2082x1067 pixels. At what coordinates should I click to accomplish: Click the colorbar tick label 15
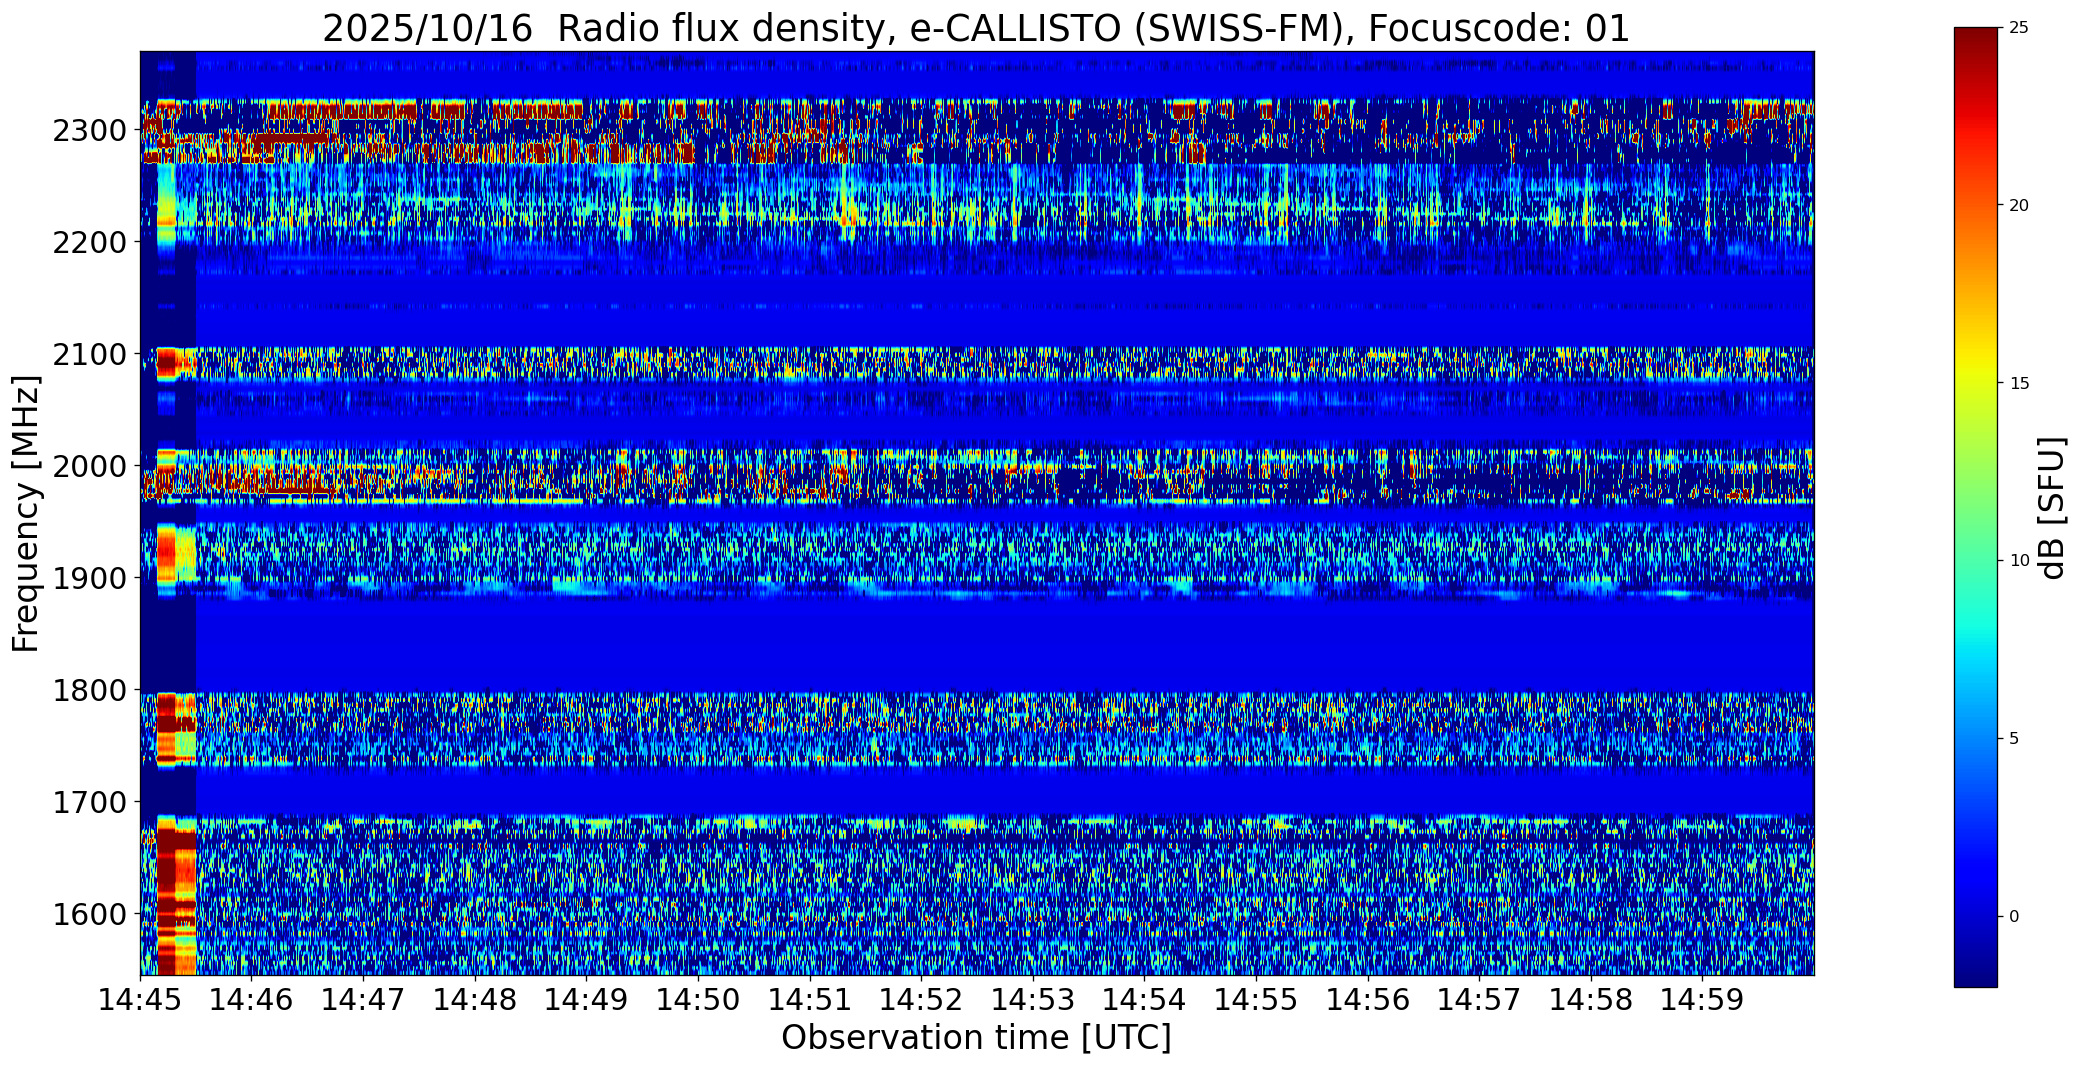coord(2019,383)
